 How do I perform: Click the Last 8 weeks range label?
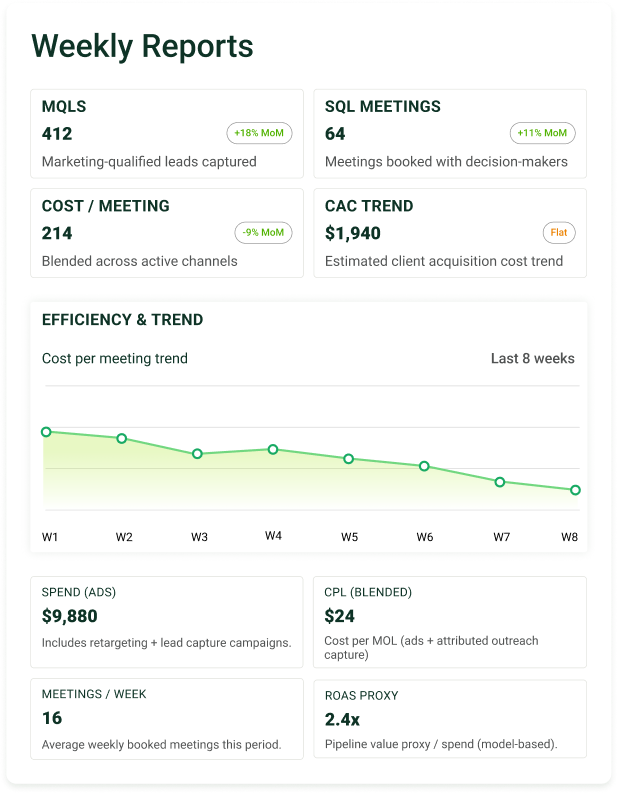(532, 358)
